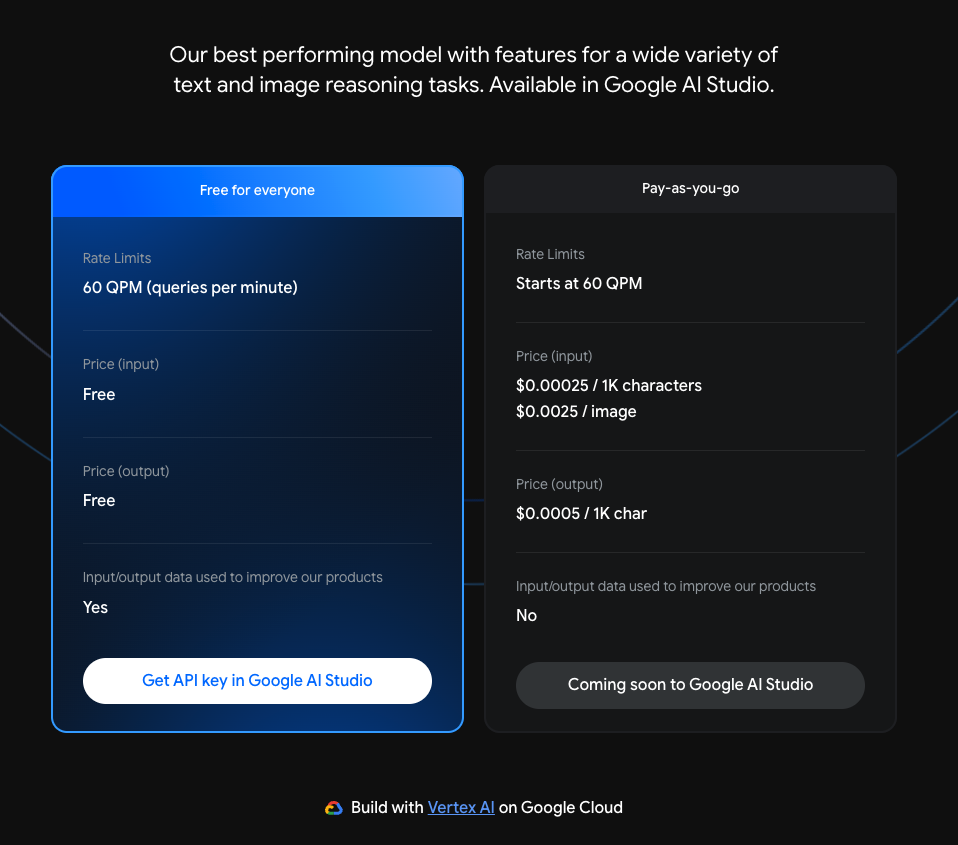Select the Pay-as-you-go header
958x845 pixels.
(x=690, y=189)
